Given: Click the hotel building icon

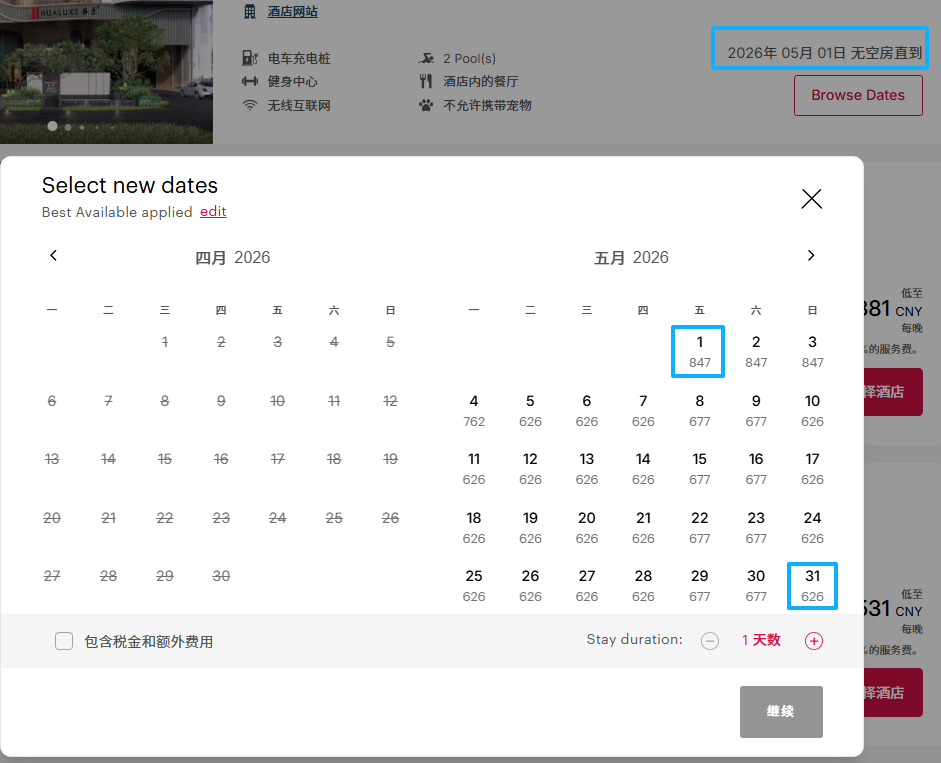Looking at the screenshot, I should click(x=250, y=12).
